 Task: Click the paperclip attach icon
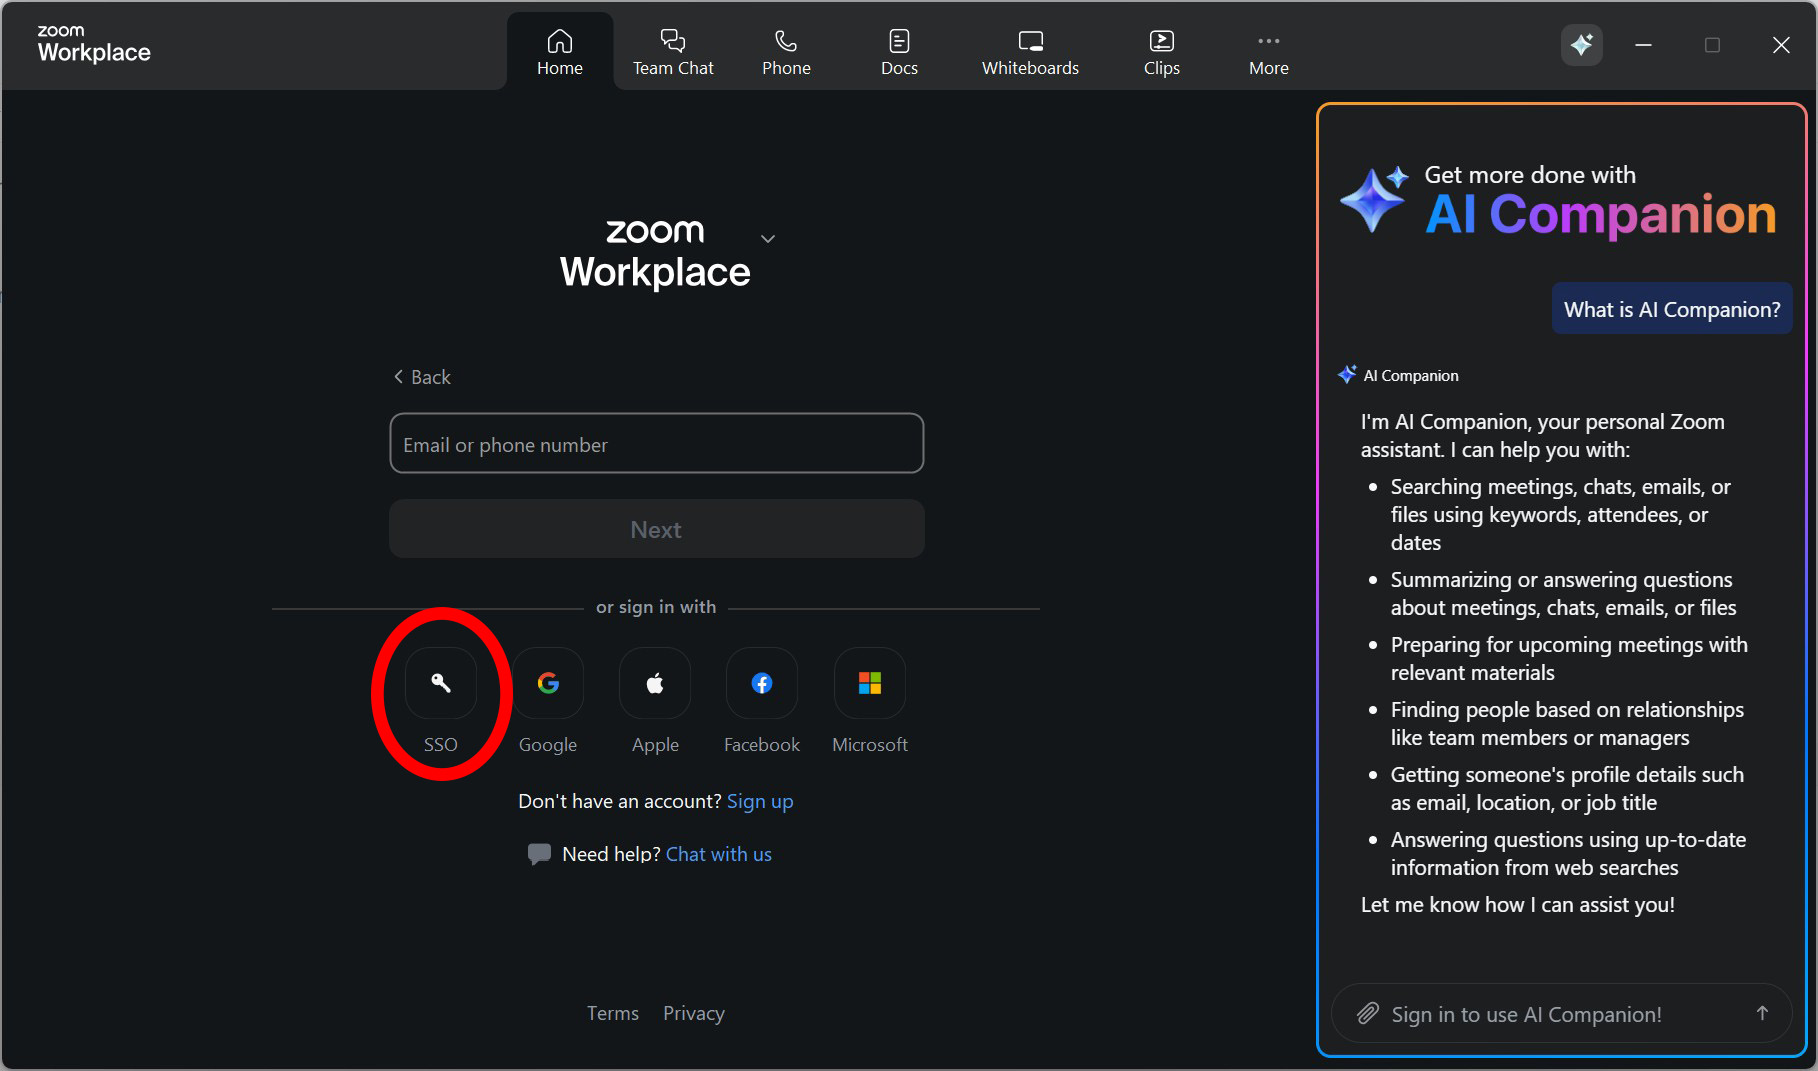coord(1367,1014)
